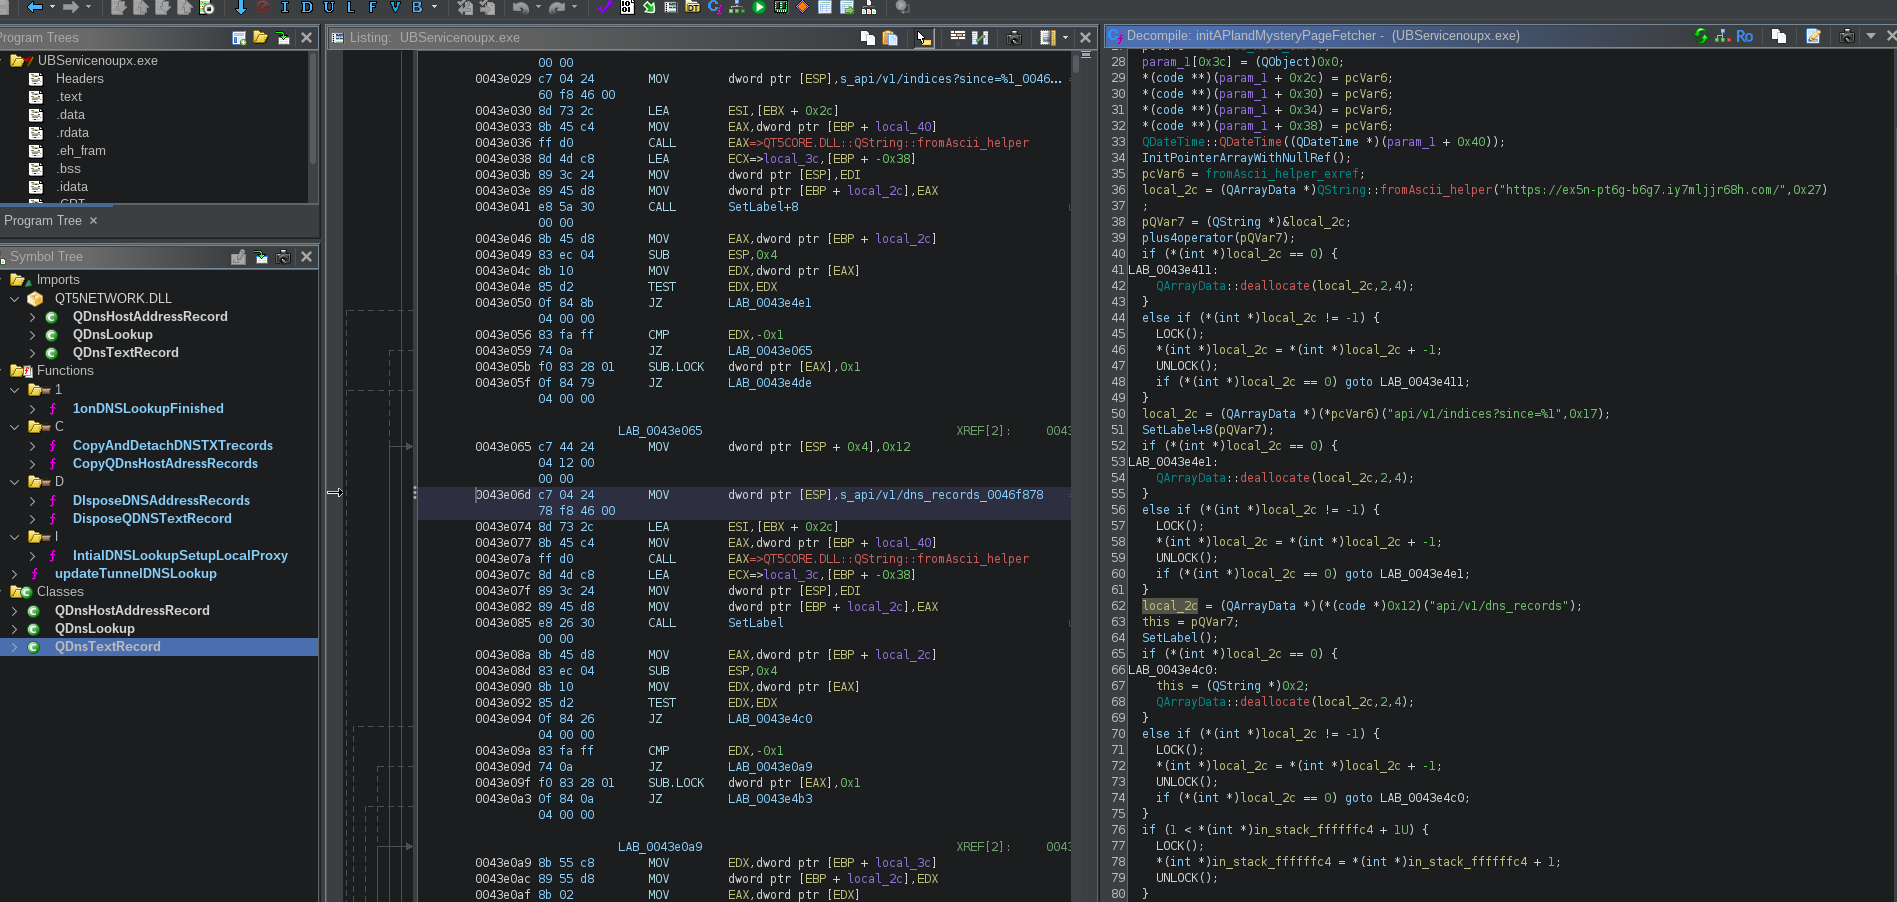This screenshot has width=1897, height=902.
Task: Open the redo button's dropdown arrow
Action: tap(574, 8)
